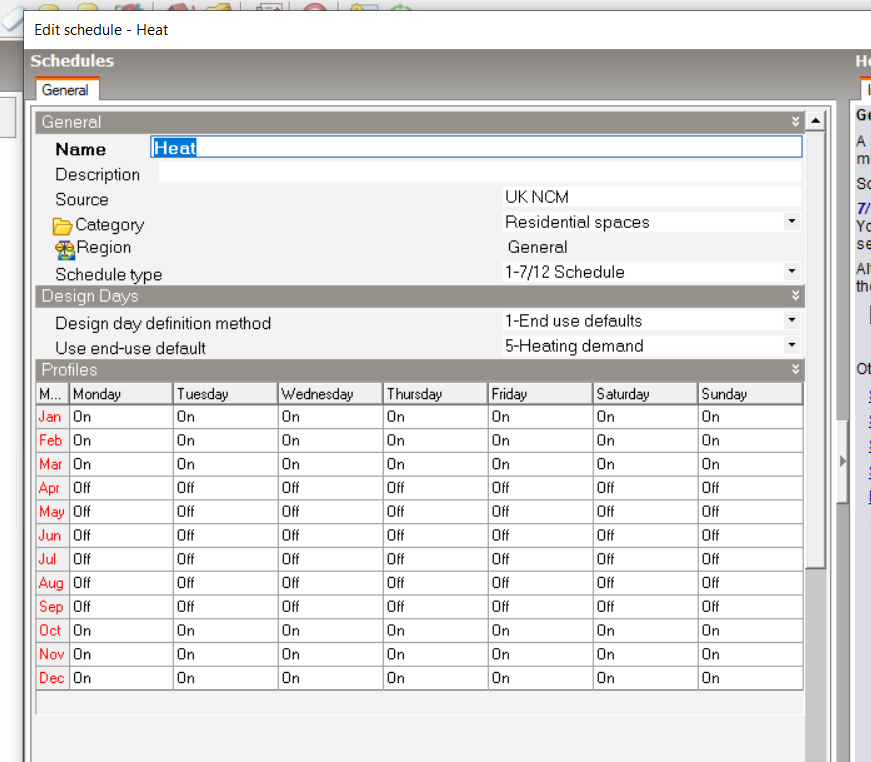Click the right info panel collapse arrow
871x762 pixels.
[843, 461]
